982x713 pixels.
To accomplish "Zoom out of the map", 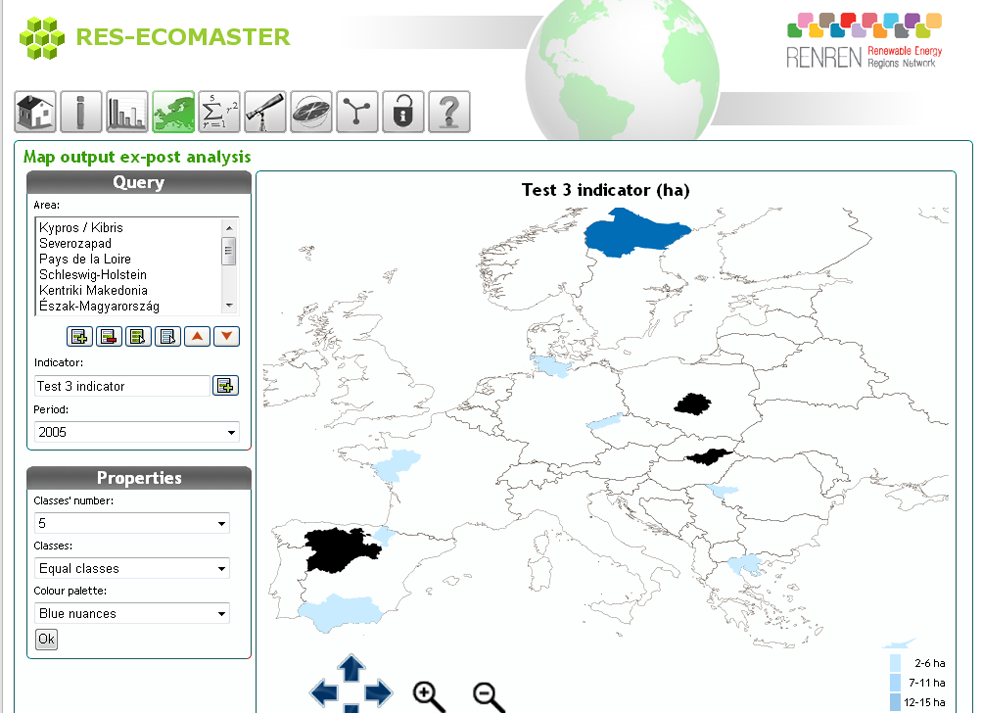I will pyautogui.click(x=489, y=697).
